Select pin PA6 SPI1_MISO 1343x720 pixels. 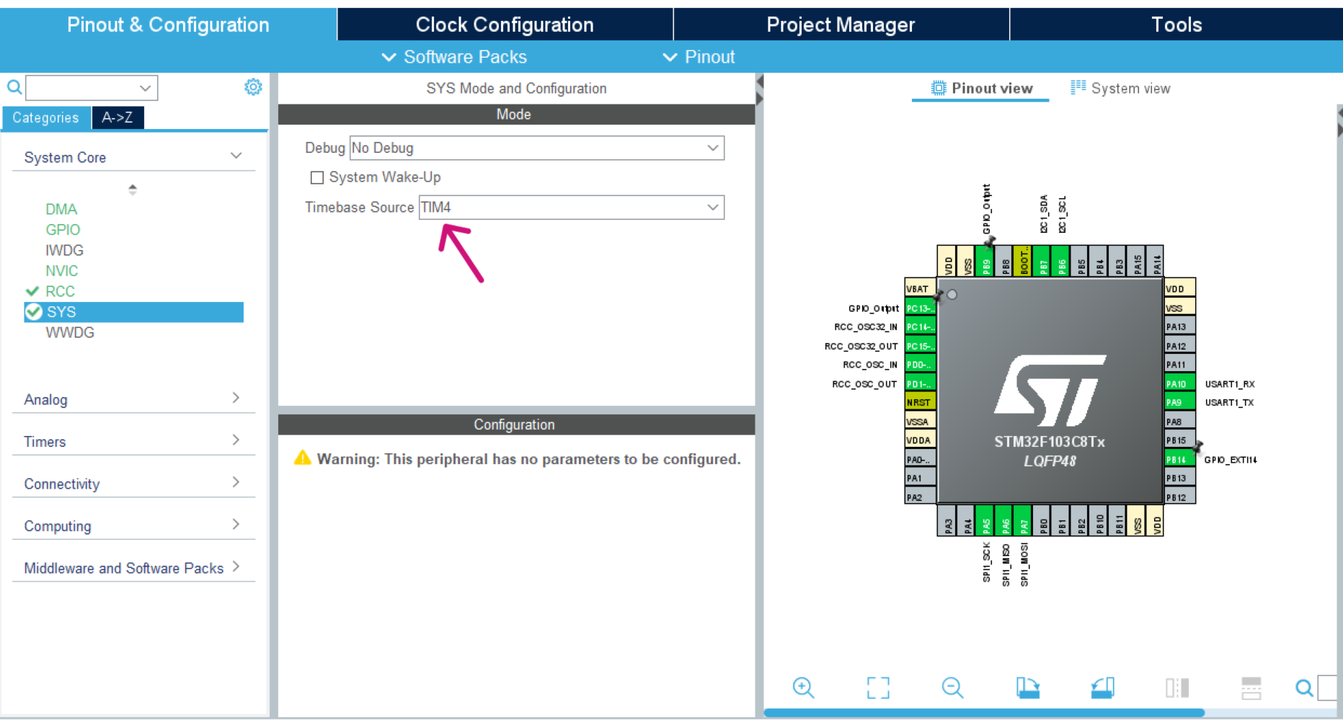coord(1005,521)
